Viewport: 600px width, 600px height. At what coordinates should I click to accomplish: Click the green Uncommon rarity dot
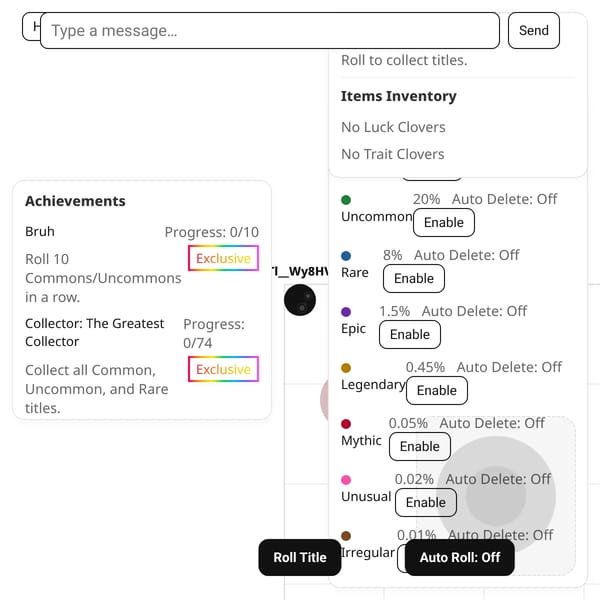tap(346, 200)
